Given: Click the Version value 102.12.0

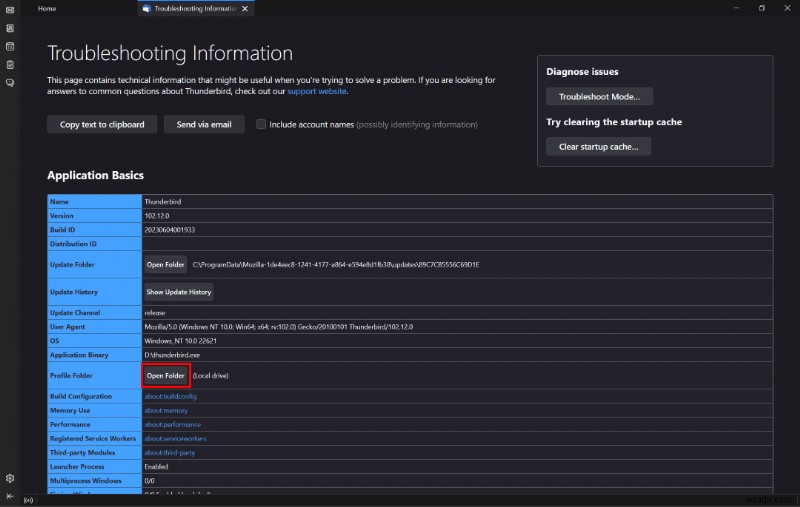Looking at the screenshot, I should 157,216.
